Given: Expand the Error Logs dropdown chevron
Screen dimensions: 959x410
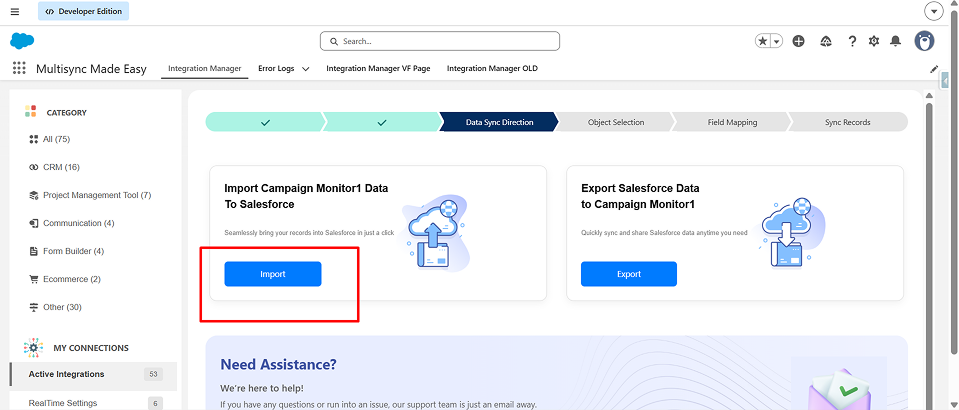Looking at the screenshot, I should click(x=306, y=69).
